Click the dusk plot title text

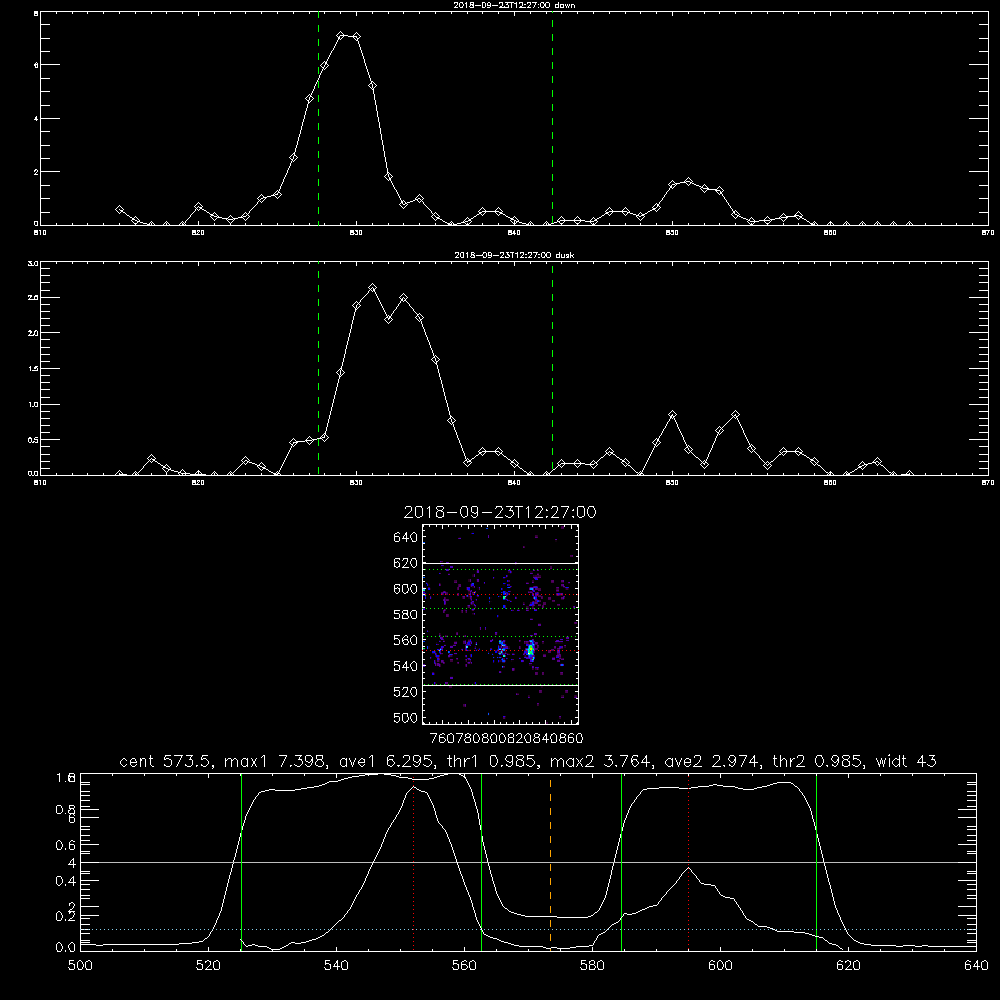[x=514, y=255]
